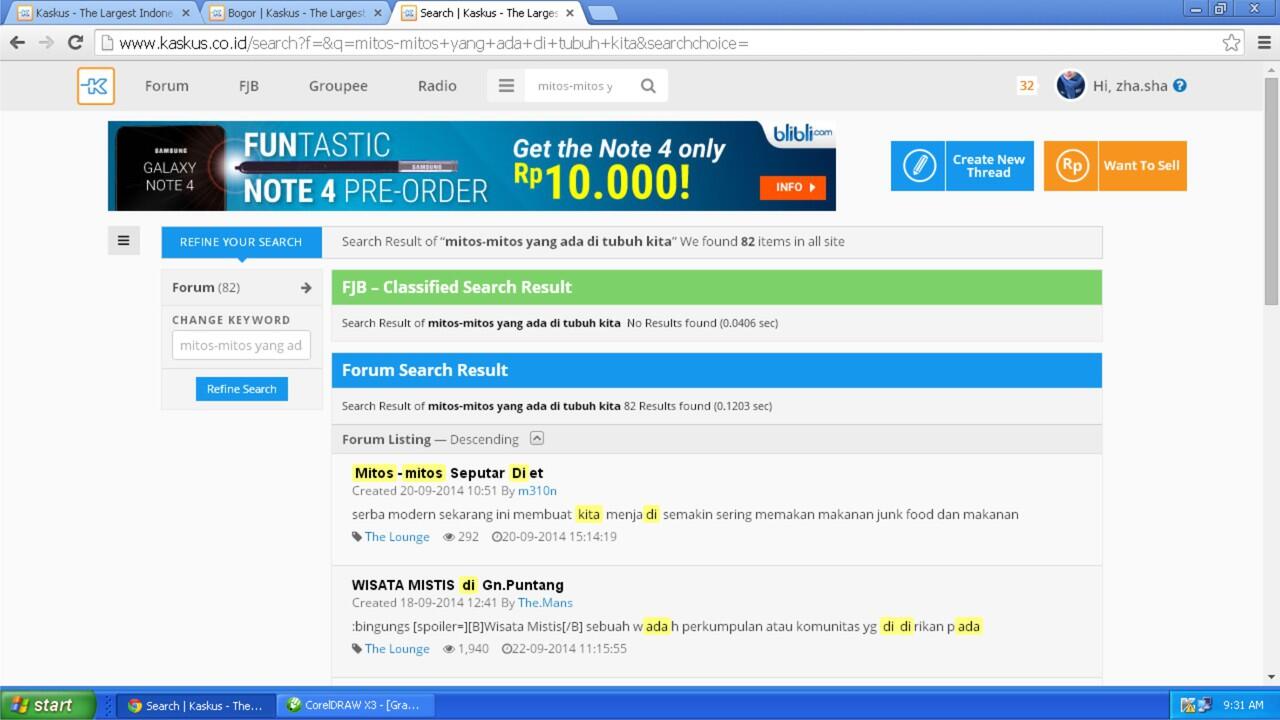
Task: Close the Bogor Kaskus tab
Action: coord(377,13)
